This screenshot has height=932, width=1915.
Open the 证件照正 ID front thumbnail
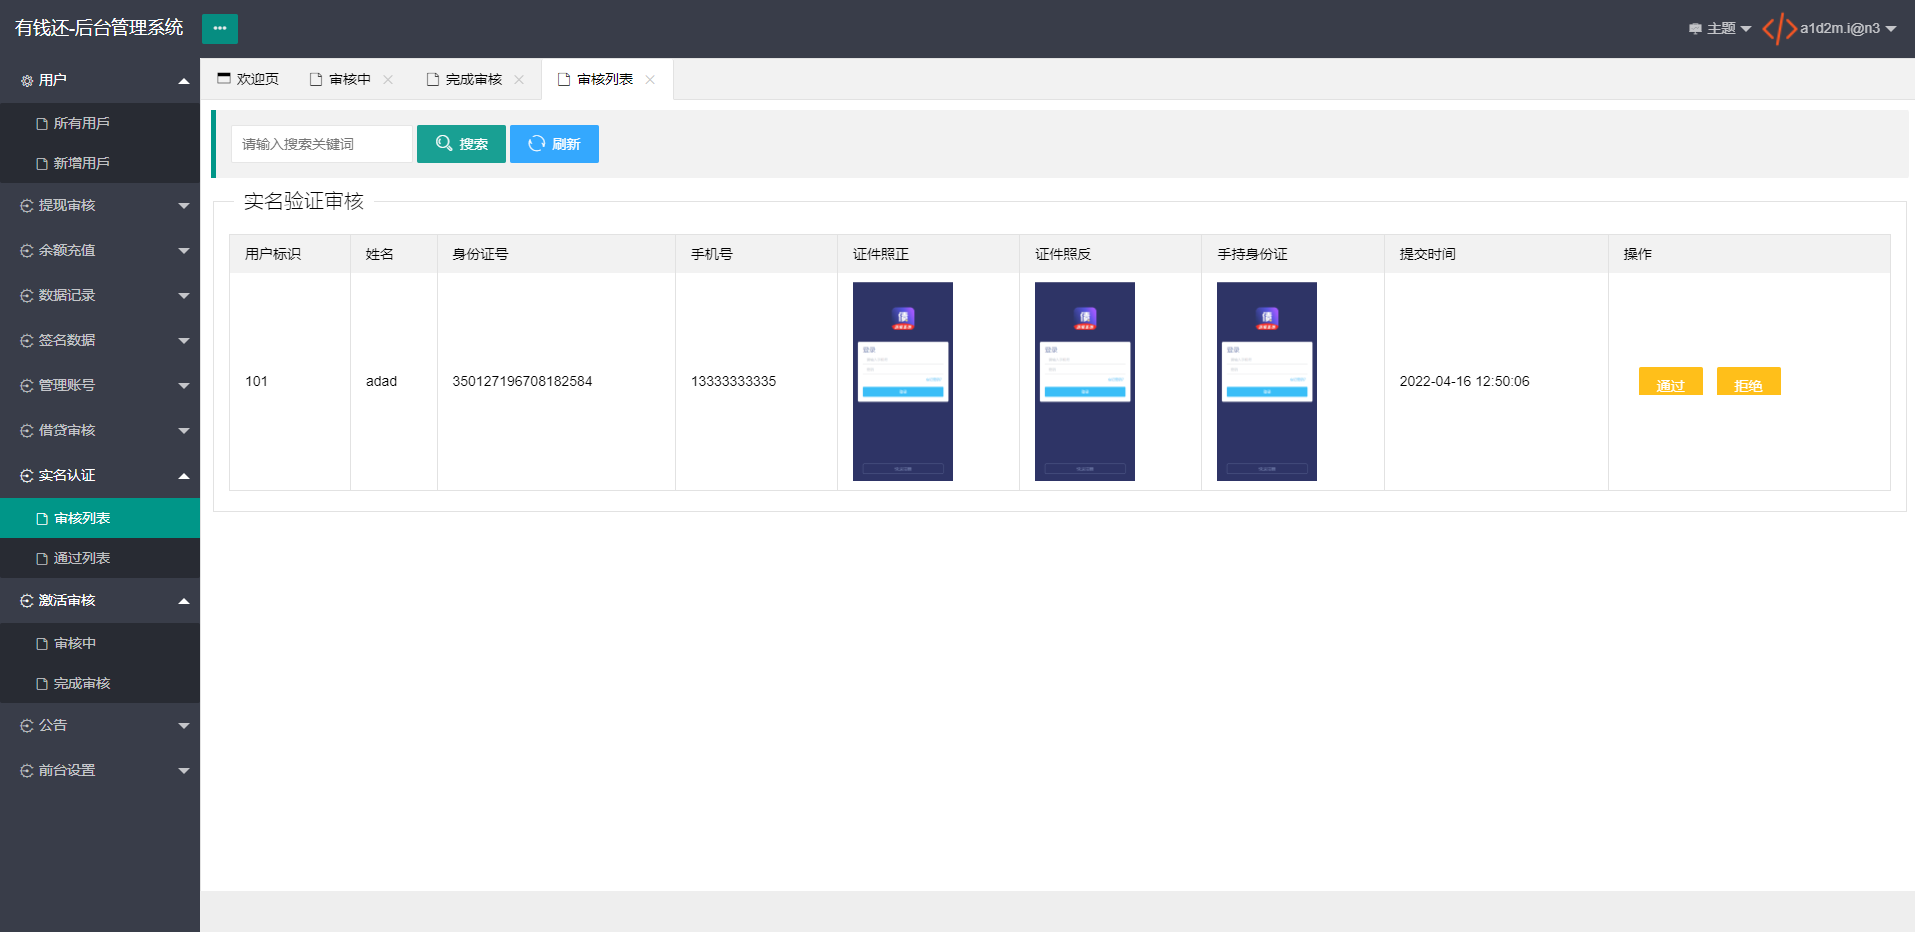click(x=903, y=381)
